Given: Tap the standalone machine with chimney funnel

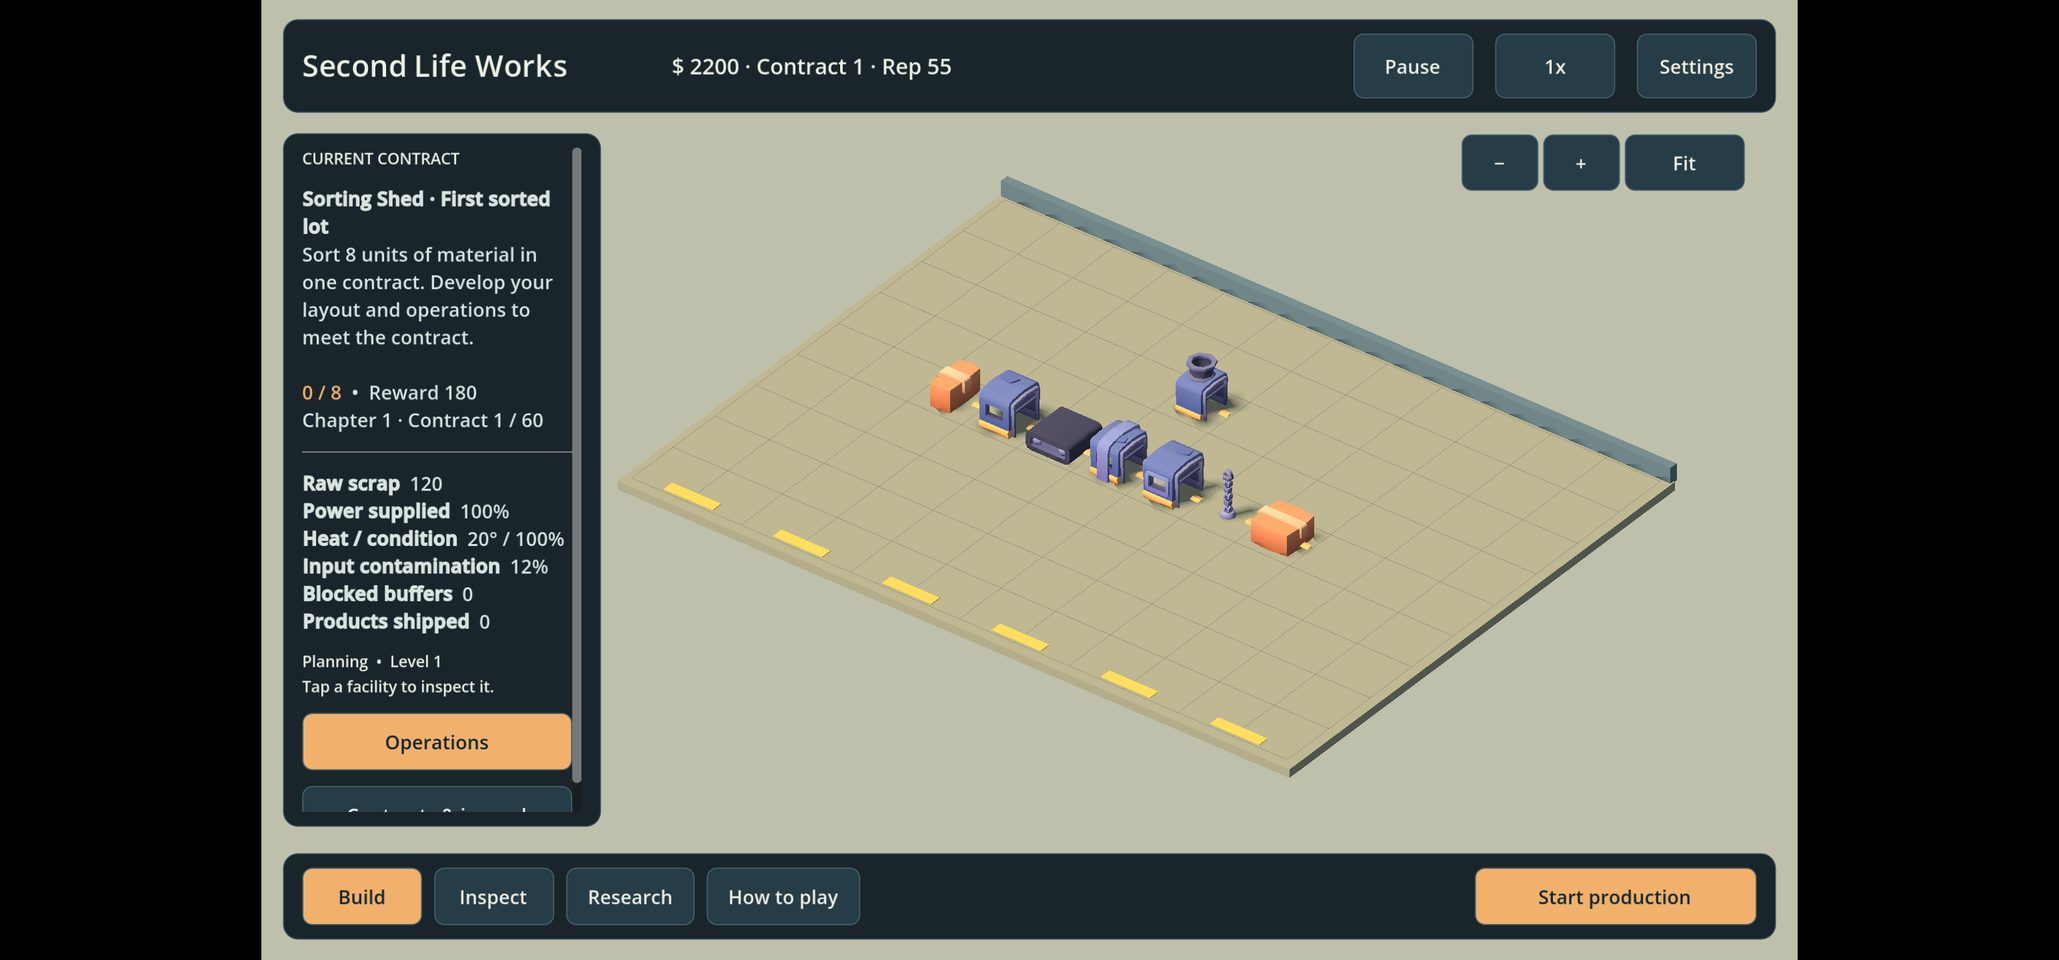Looking at the screenshot, I should coord(1201,386).
